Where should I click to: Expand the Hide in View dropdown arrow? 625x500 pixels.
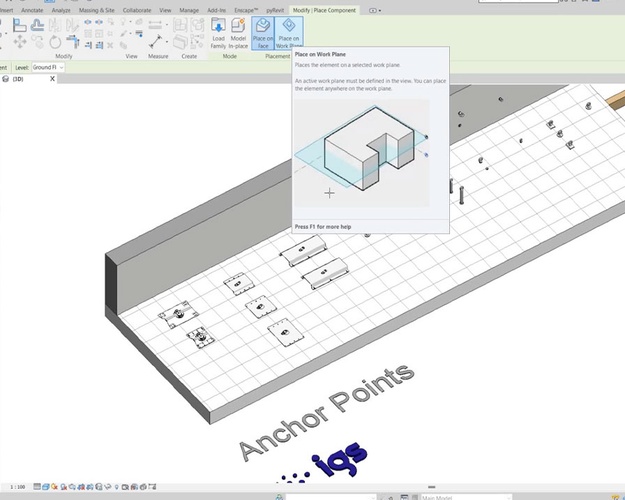pos(130,22)
